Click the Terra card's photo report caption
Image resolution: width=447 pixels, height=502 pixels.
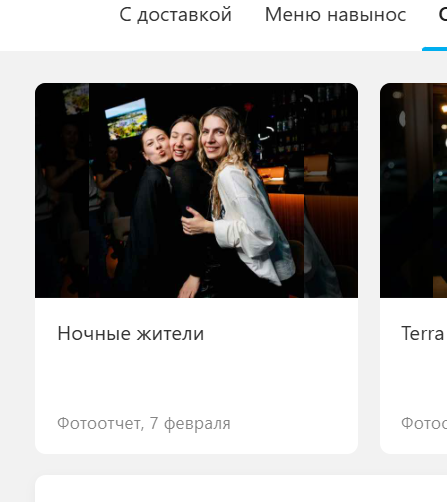424,423
